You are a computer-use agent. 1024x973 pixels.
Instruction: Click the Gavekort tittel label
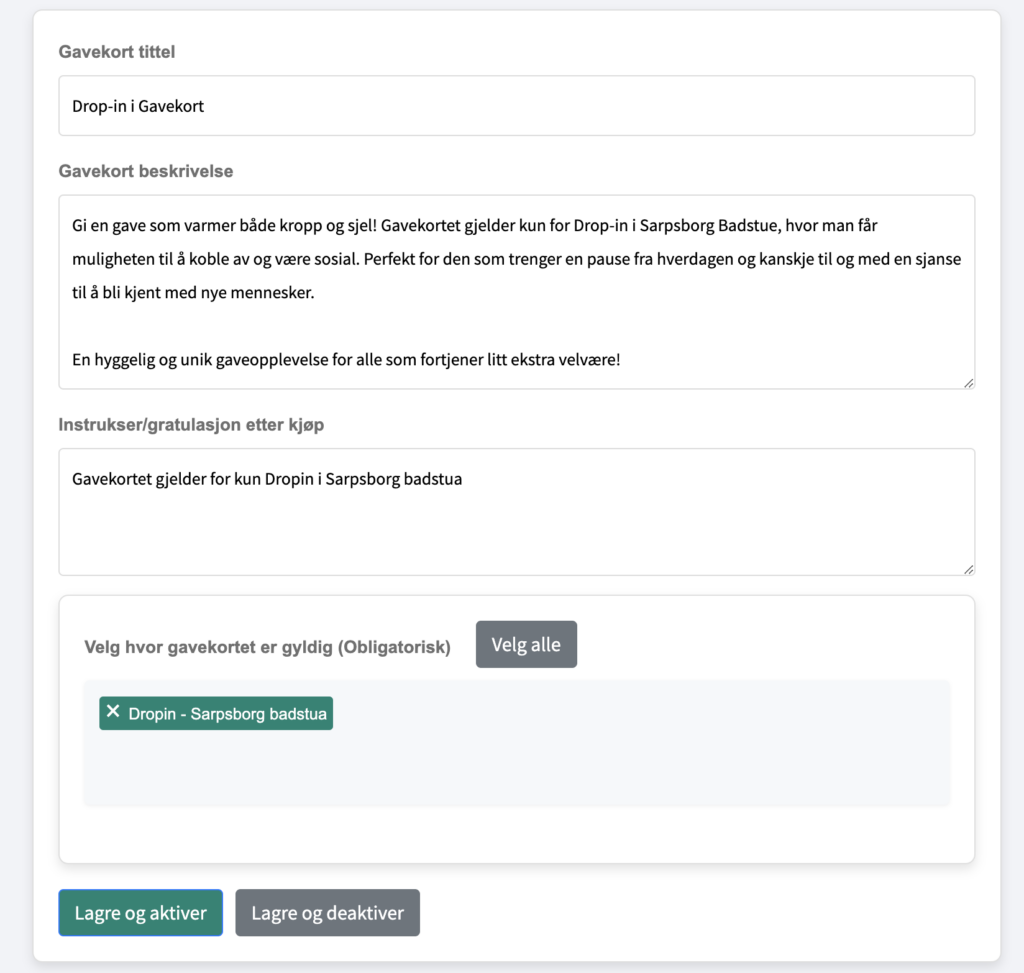click(x=116, y=51)
